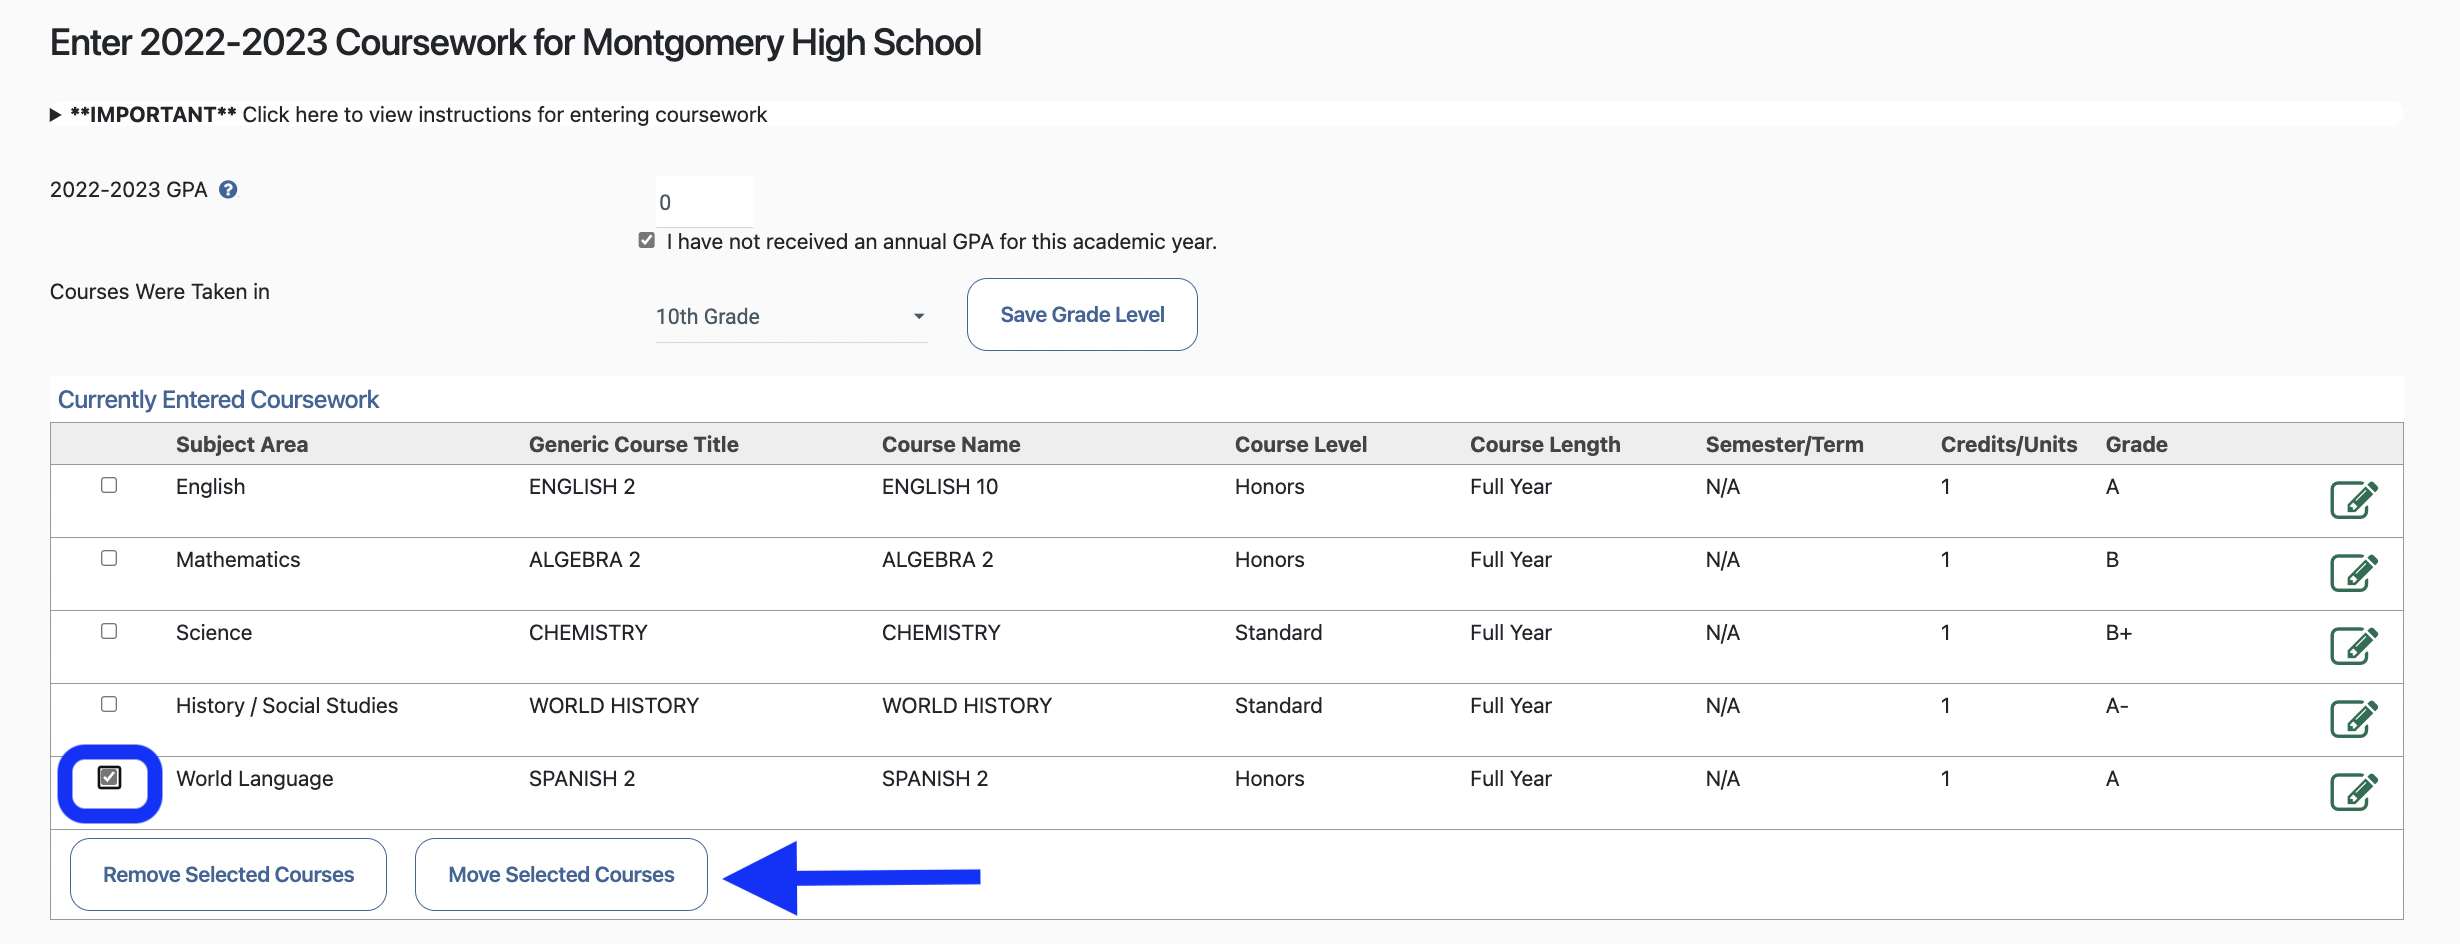Check the Mathematics course checkbox
This screenshot has height=944, width=2460.
109,558
